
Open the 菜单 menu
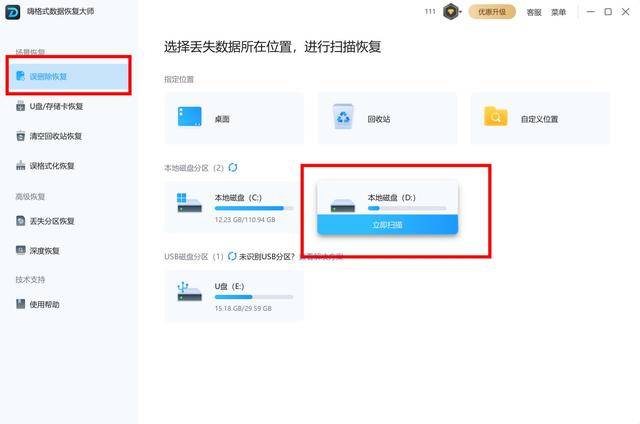pyautogui.click(x=558, y=13)
